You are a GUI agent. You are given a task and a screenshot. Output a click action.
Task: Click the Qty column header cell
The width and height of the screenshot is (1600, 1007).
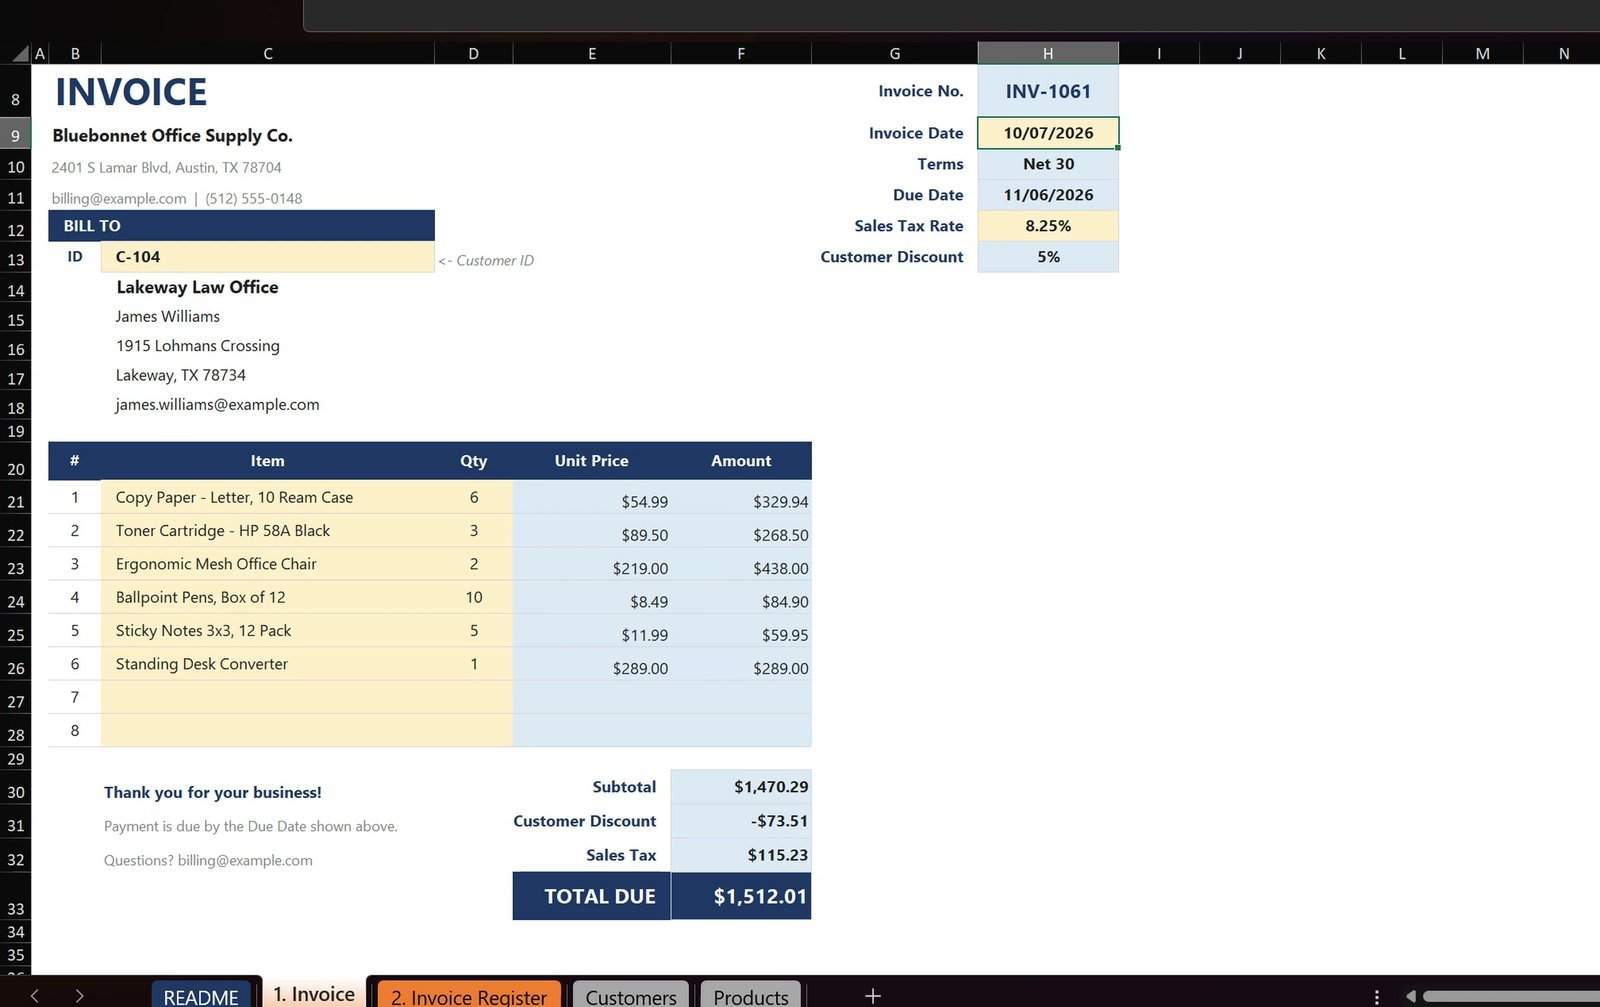pyautogui.click(x=473, y=461)
